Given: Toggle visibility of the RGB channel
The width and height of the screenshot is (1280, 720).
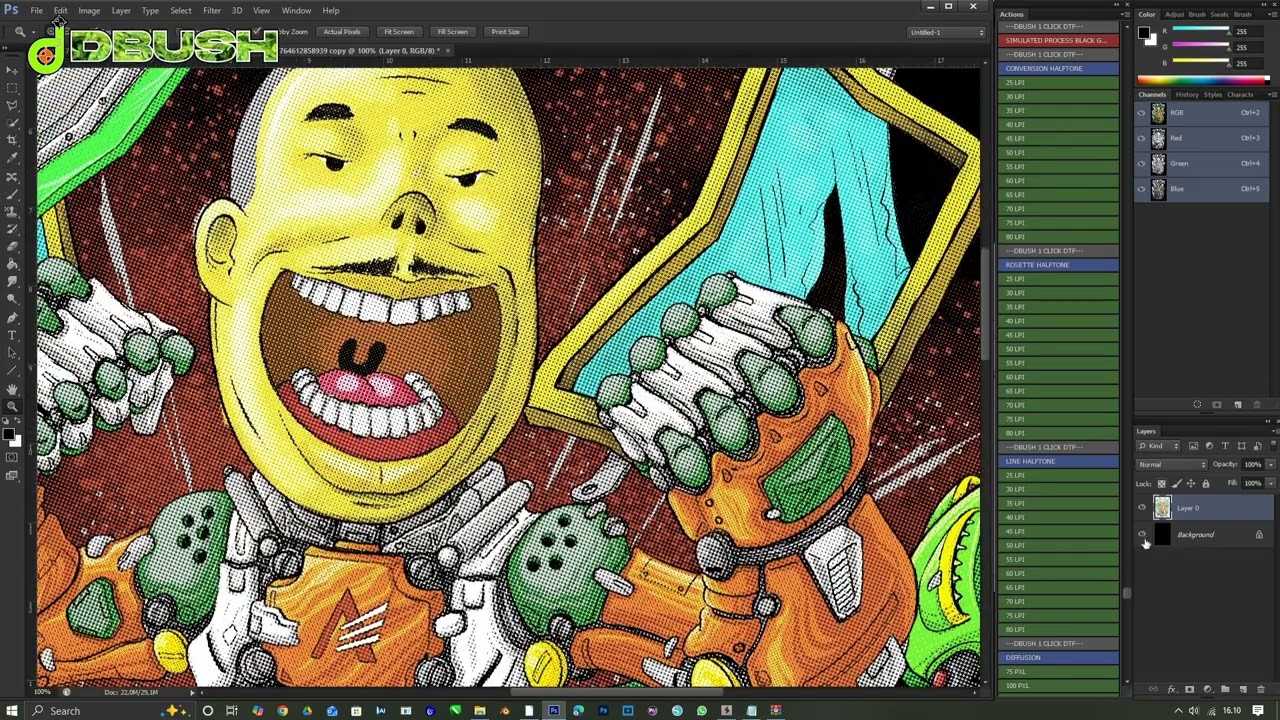Looking at the screenshot, I should [x=1142, y=113].
